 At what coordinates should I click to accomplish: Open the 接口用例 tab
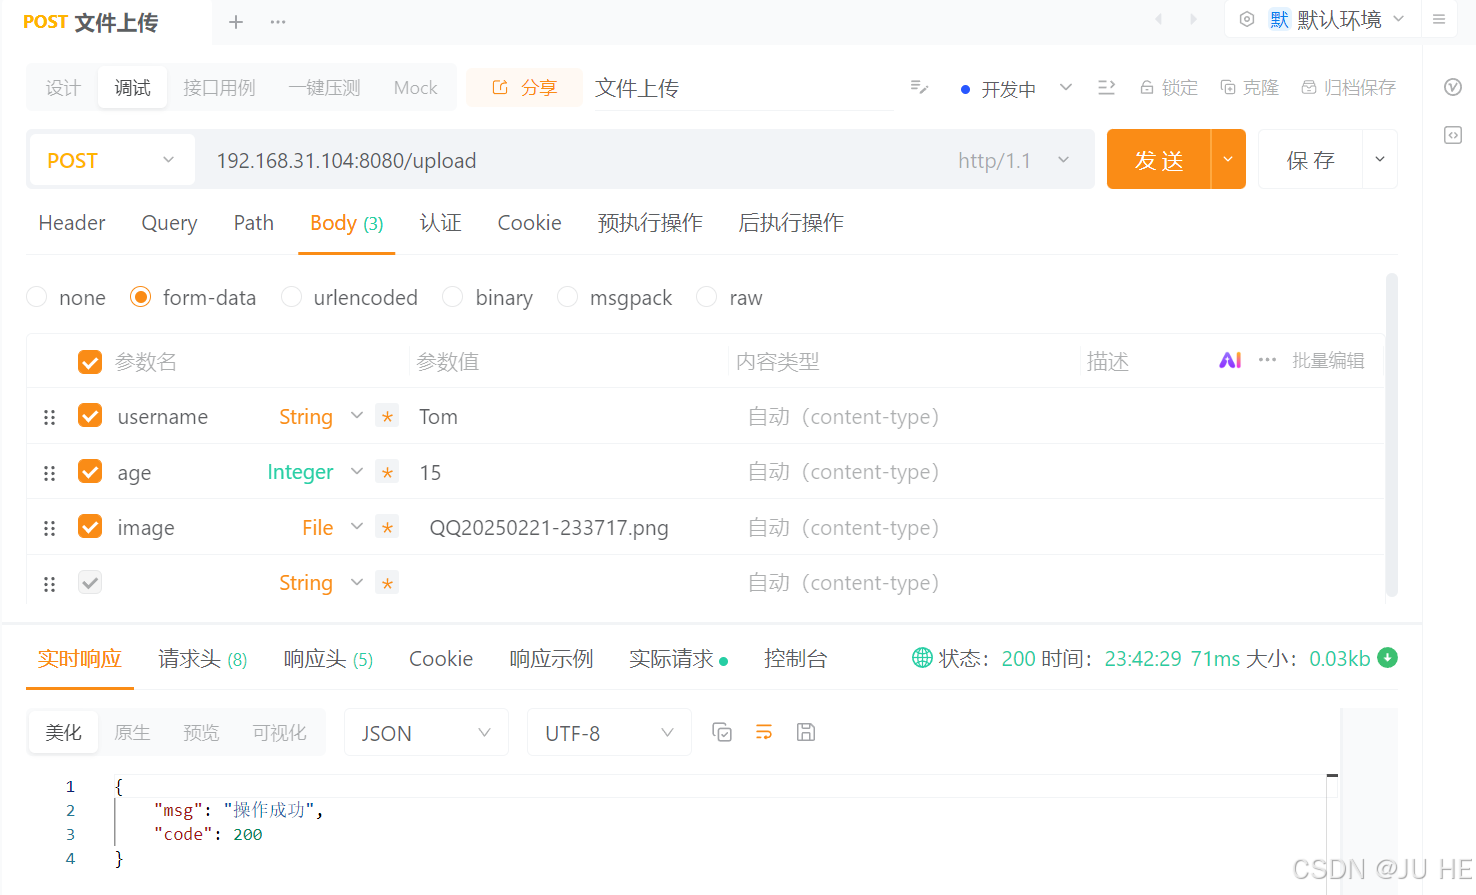click(220, 88)
